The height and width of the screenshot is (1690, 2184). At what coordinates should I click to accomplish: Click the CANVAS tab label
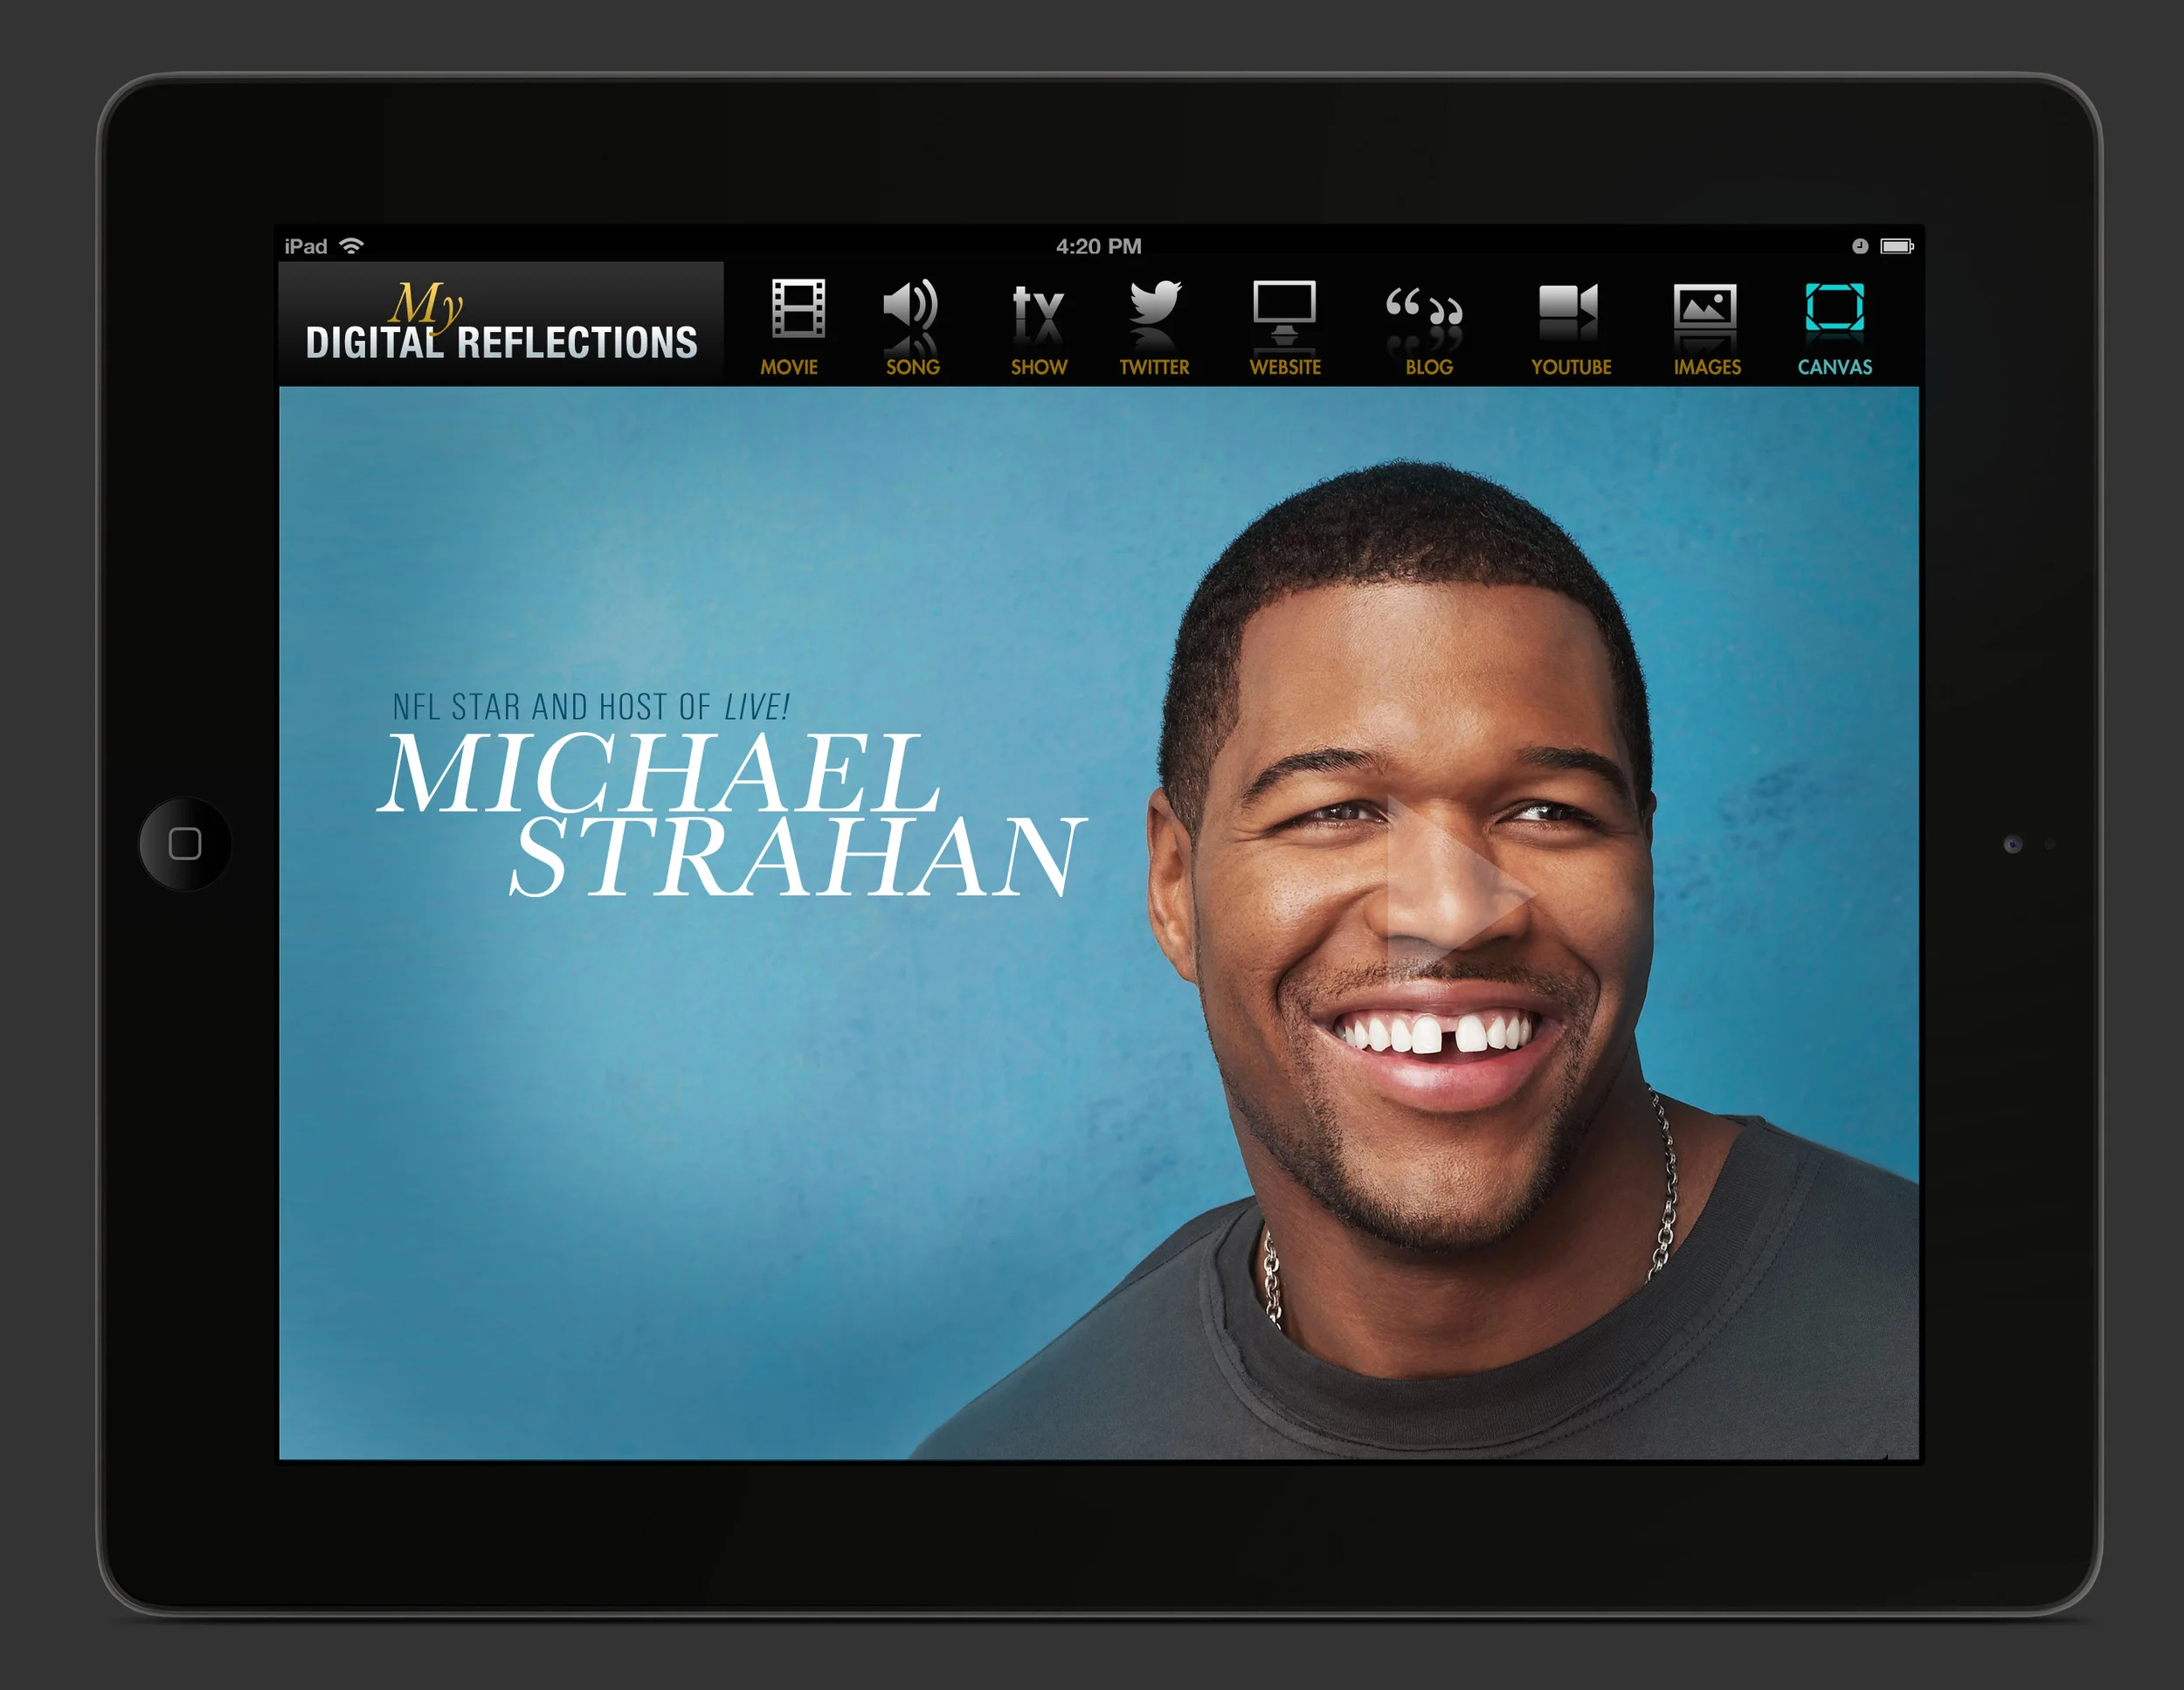(1834, 367)
